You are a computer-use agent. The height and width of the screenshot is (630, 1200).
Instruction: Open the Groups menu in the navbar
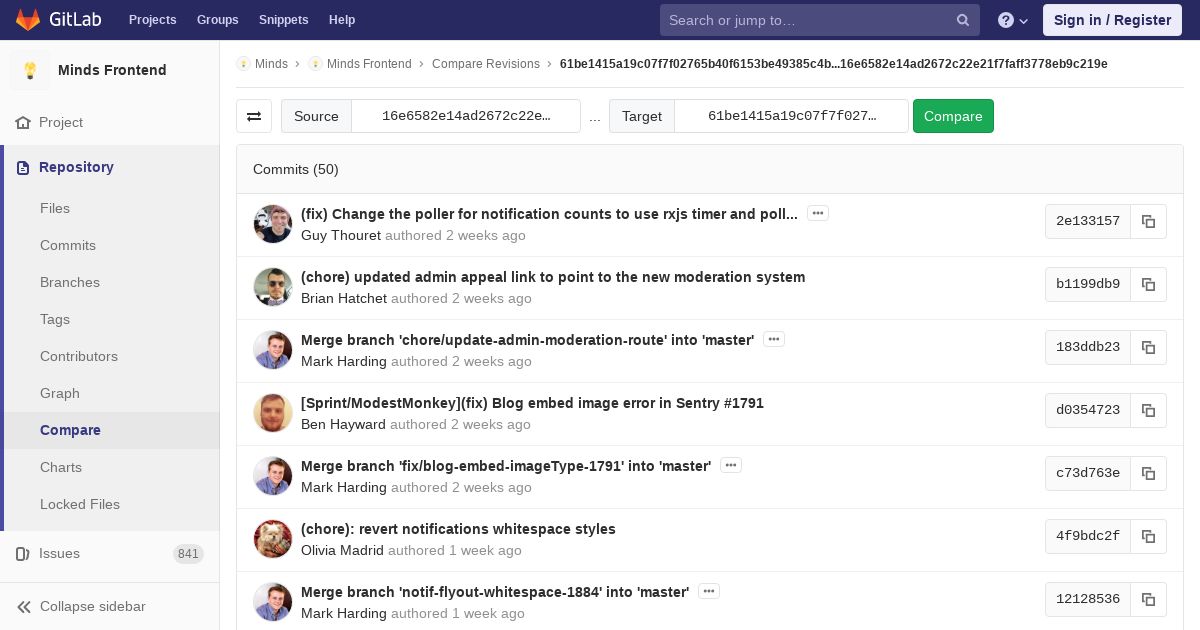click(218, 20)
